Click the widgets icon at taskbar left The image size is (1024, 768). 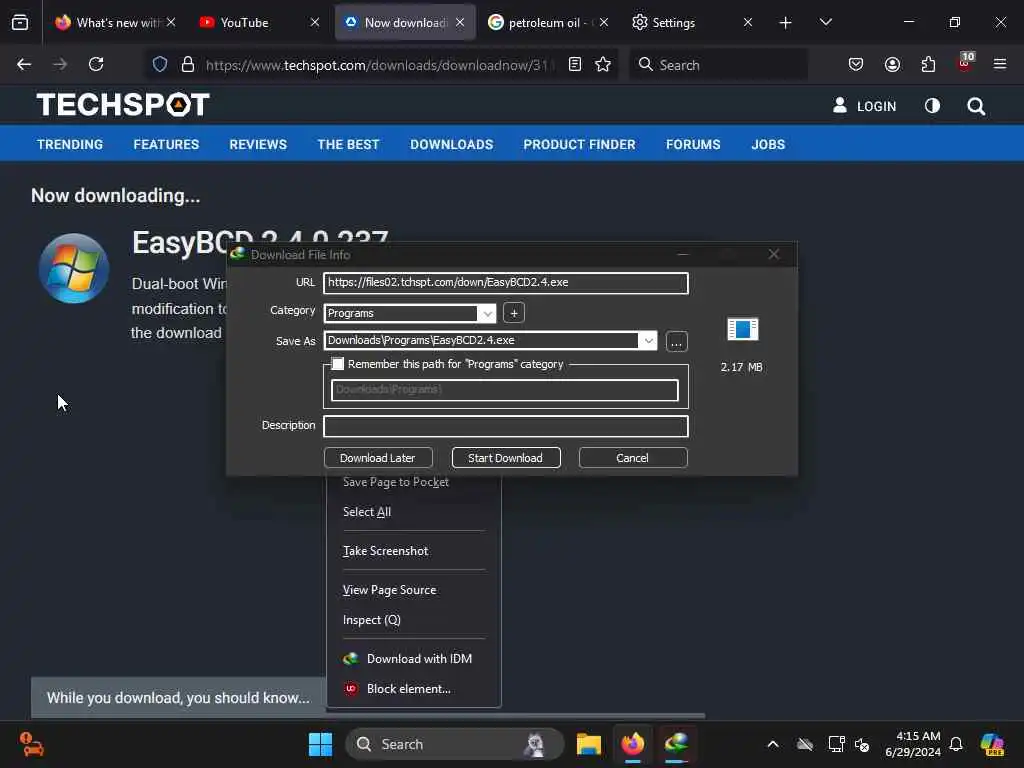coord(31,744)
